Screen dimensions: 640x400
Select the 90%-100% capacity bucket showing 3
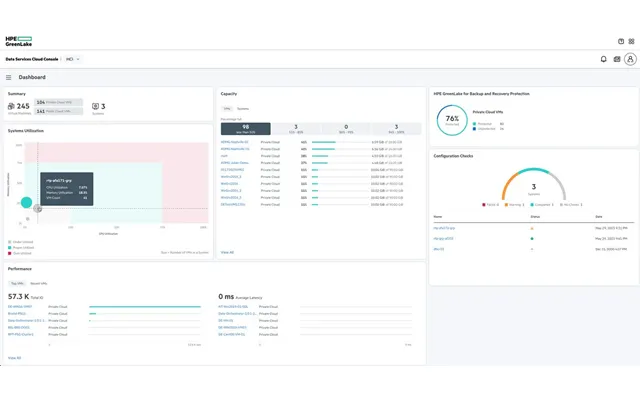pos(396,129)
